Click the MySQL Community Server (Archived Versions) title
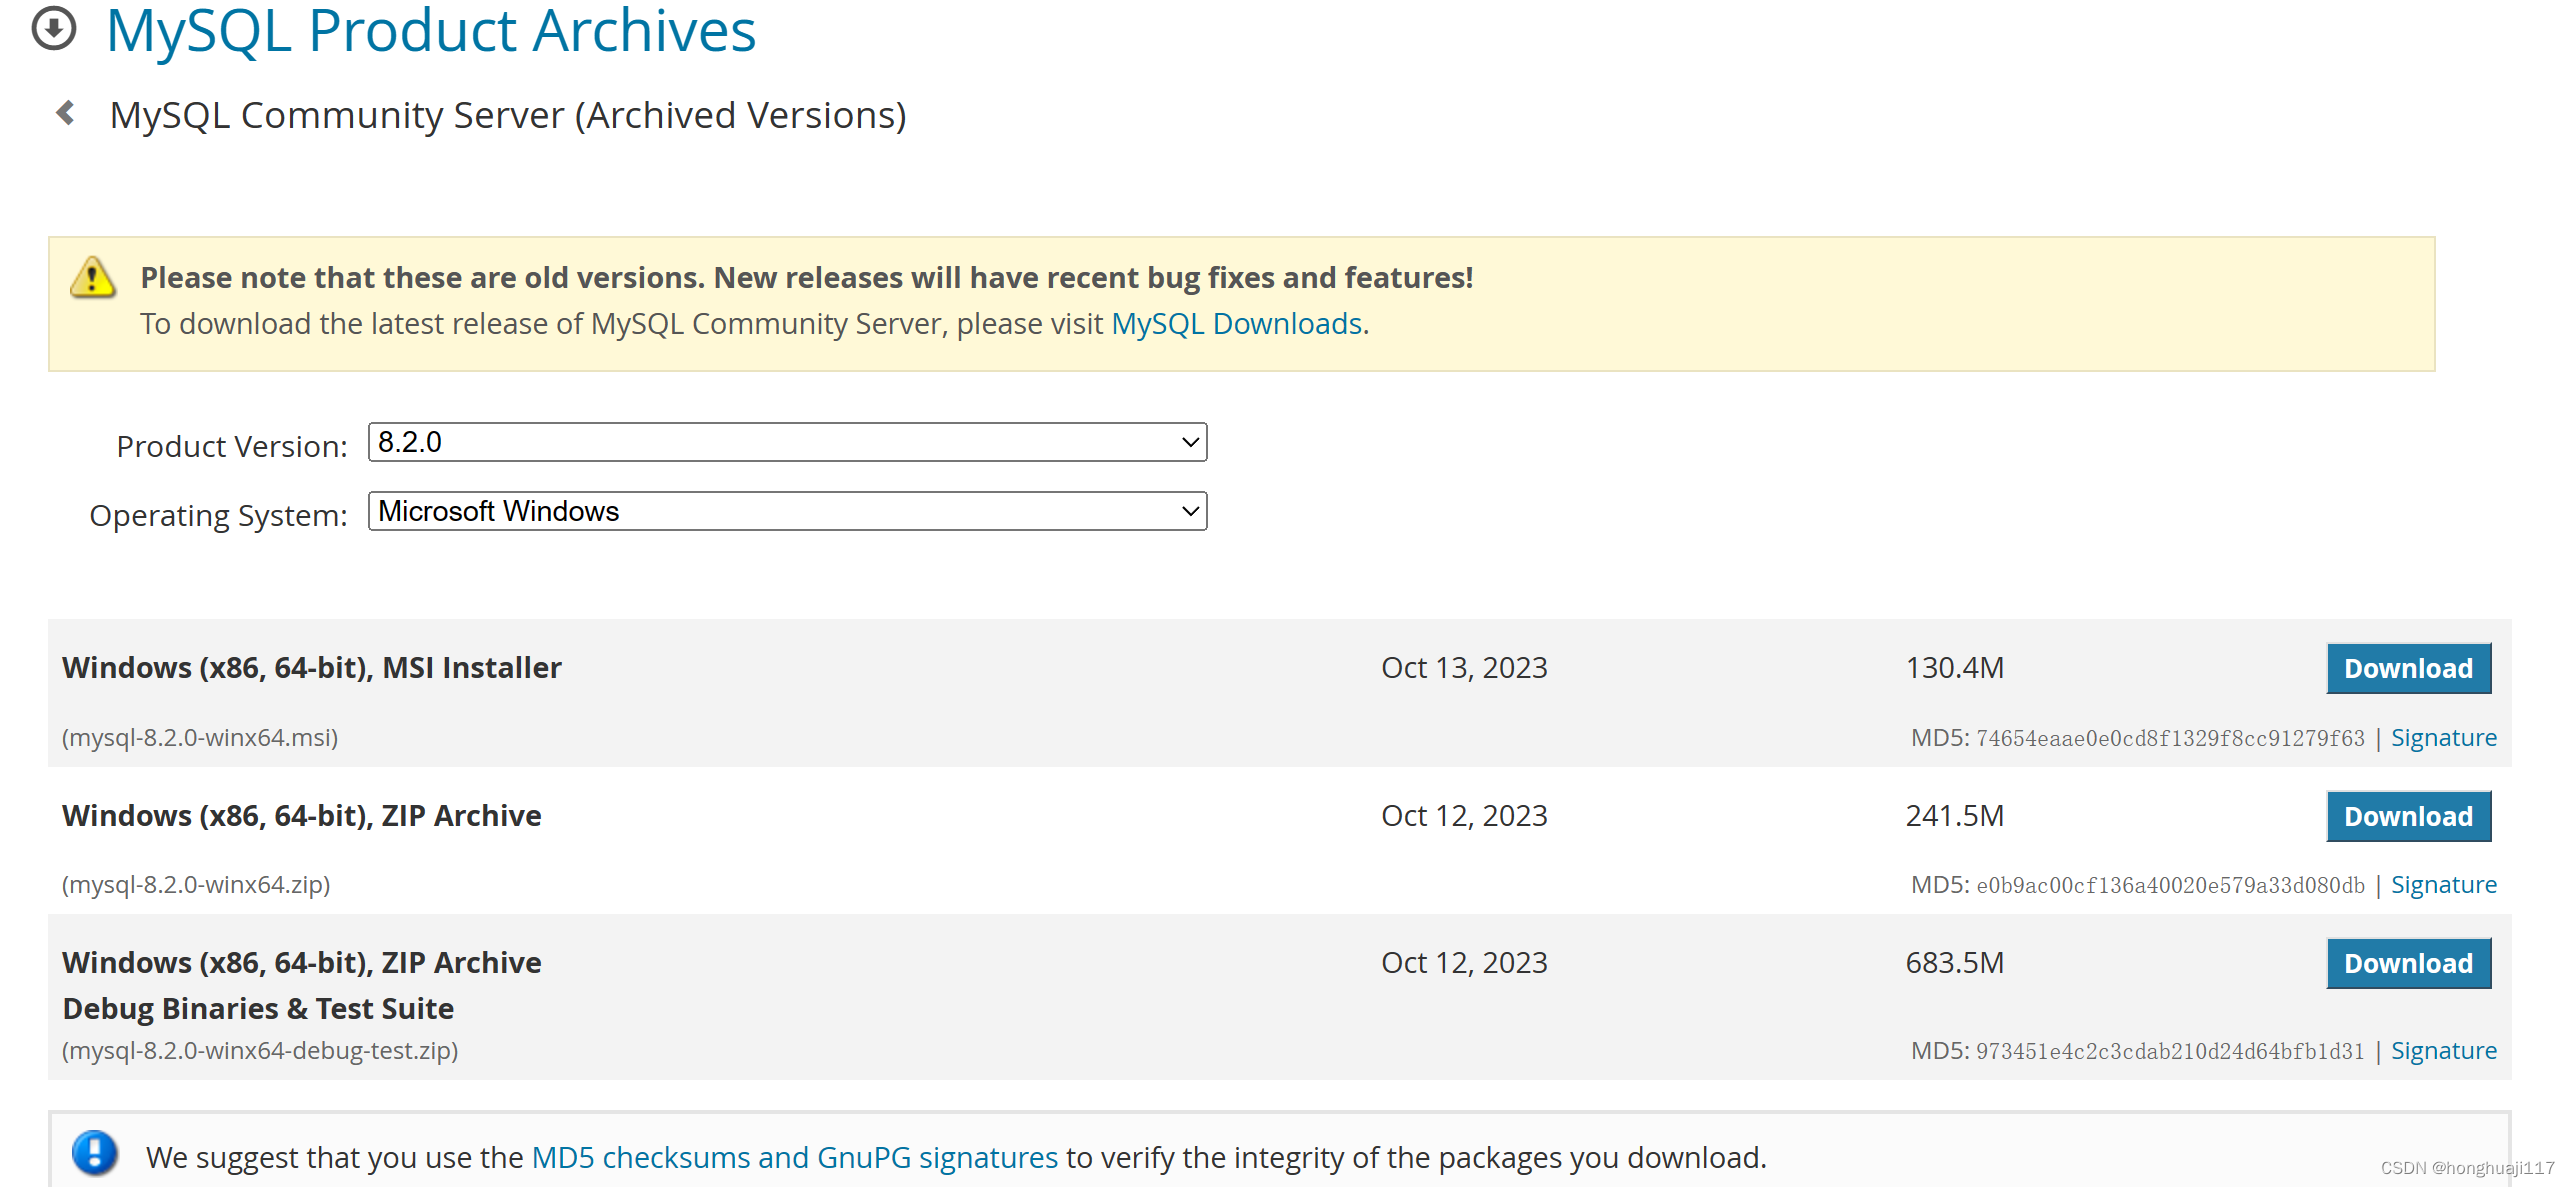Image resolution: width=2570 pixels, height=1187 pixels. point(508,115)
